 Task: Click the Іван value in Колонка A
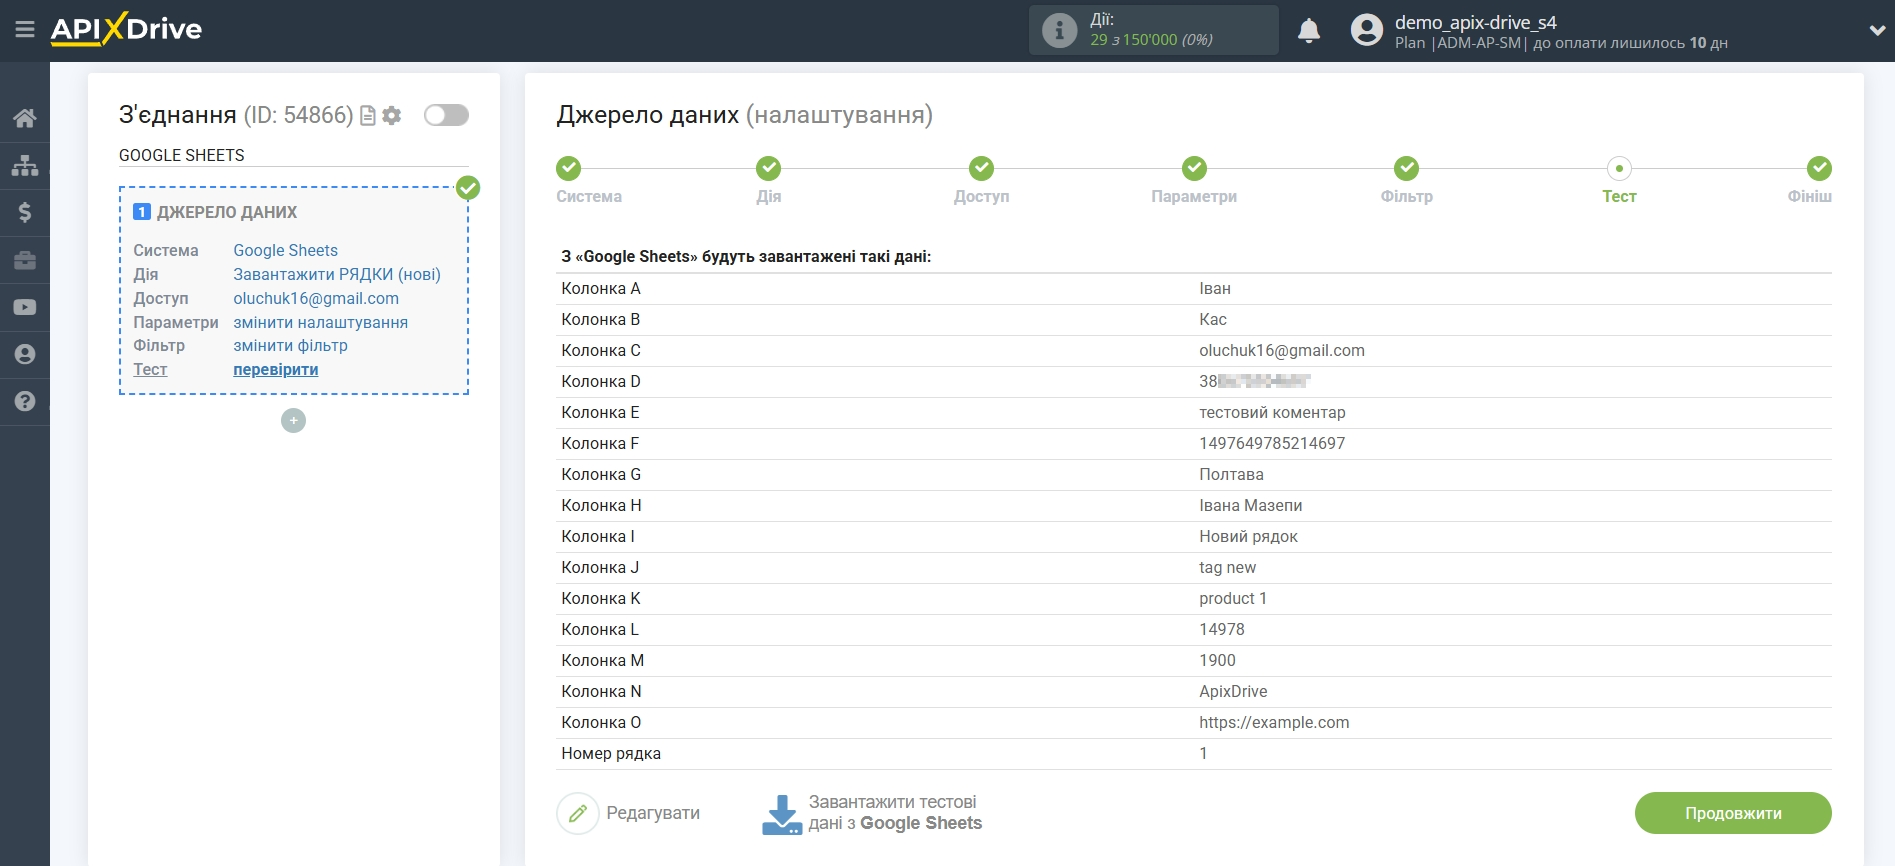point(1215,288)
